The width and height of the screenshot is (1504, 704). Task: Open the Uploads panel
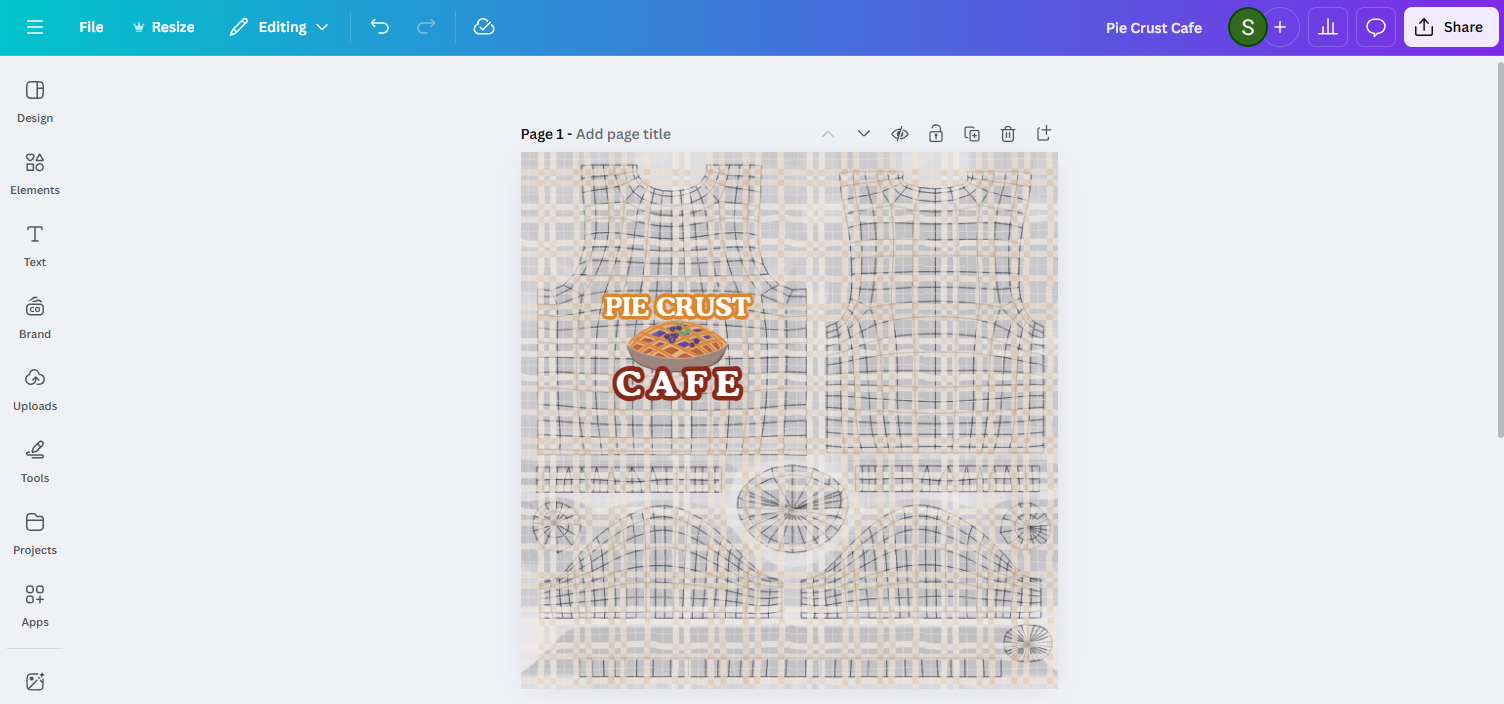[35, 389]
